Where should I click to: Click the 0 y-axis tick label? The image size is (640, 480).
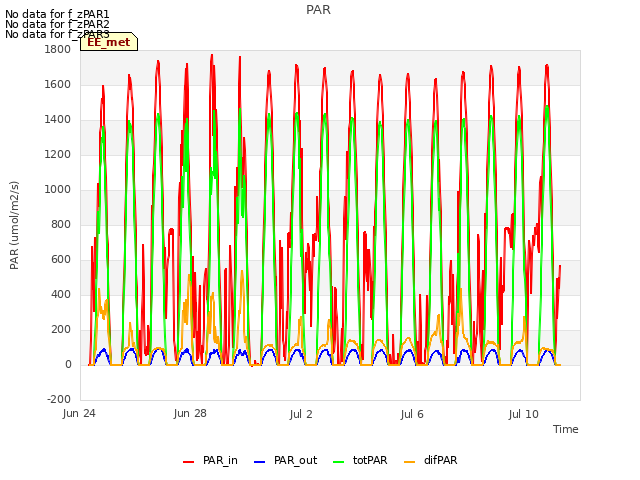[x=68, y=364]
